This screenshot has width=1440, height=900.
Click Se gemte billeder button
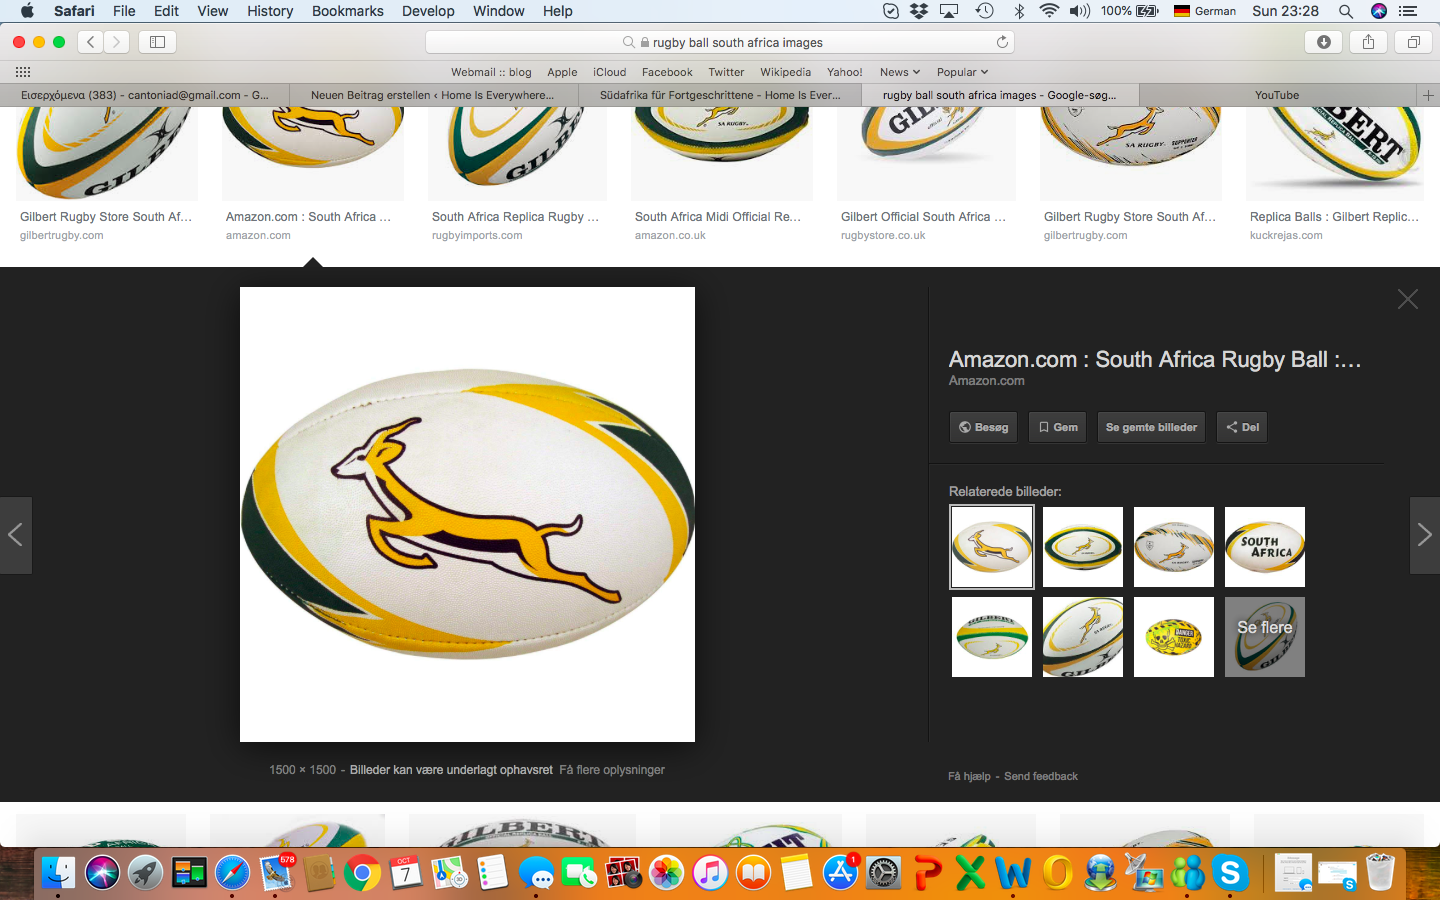point(1151,427)
